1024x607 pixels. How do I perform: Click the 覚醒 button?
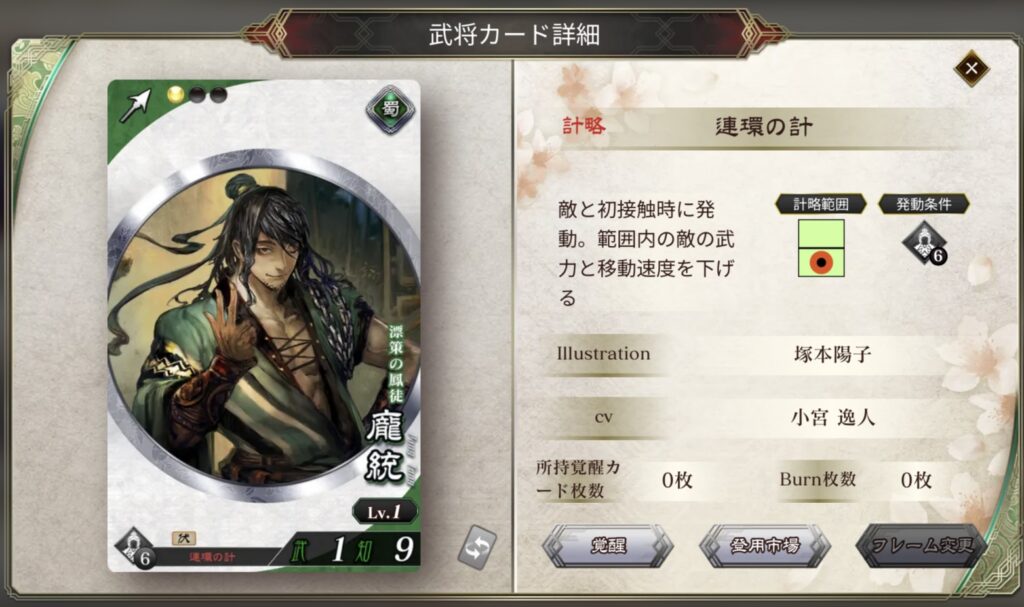click(x=608, y=545)
